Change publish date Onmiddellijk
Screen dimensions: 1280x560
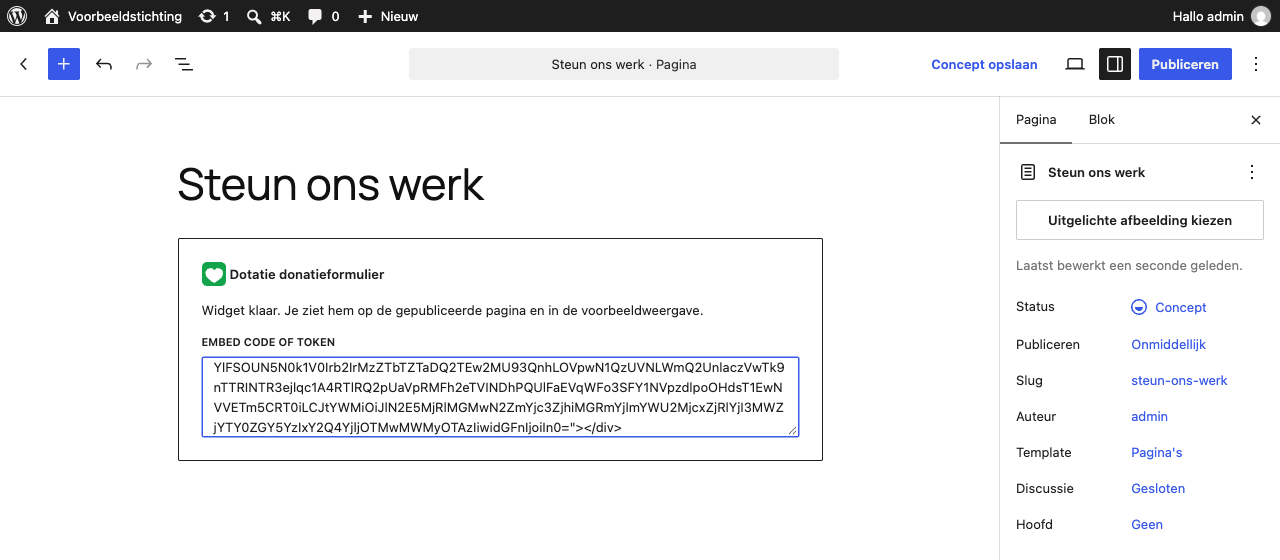1168,344
